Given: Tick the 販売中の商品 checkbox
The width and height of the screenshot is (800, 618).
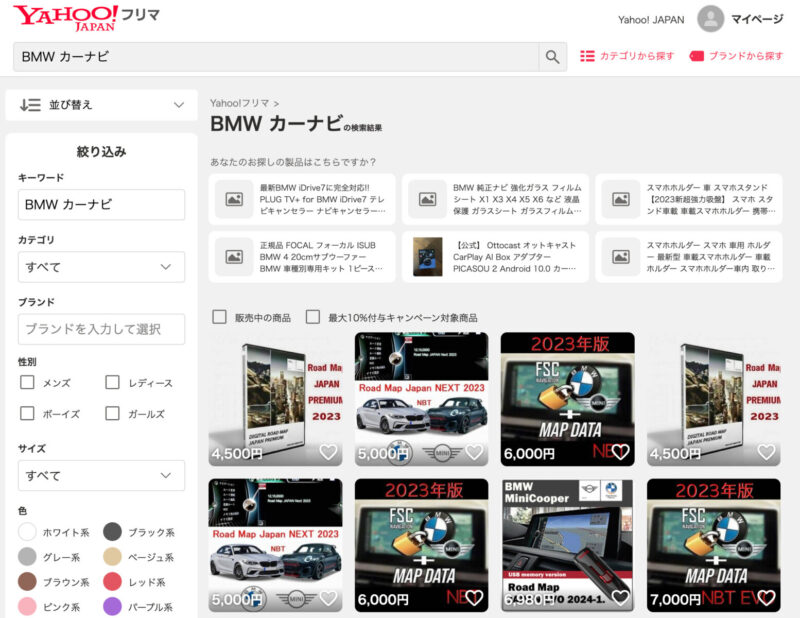Looking at the screenshot, I should (x=219, y=317).
